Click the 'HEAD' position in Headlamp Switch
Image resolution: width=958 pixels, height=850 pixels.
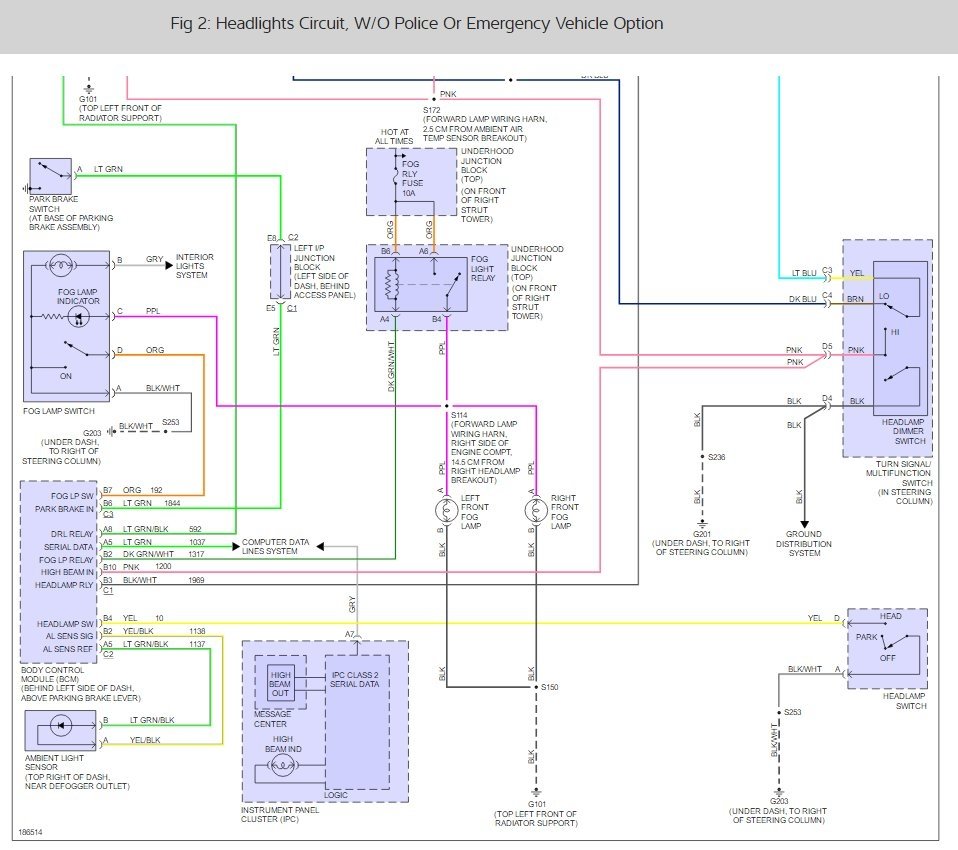click(x=890, y=616)
